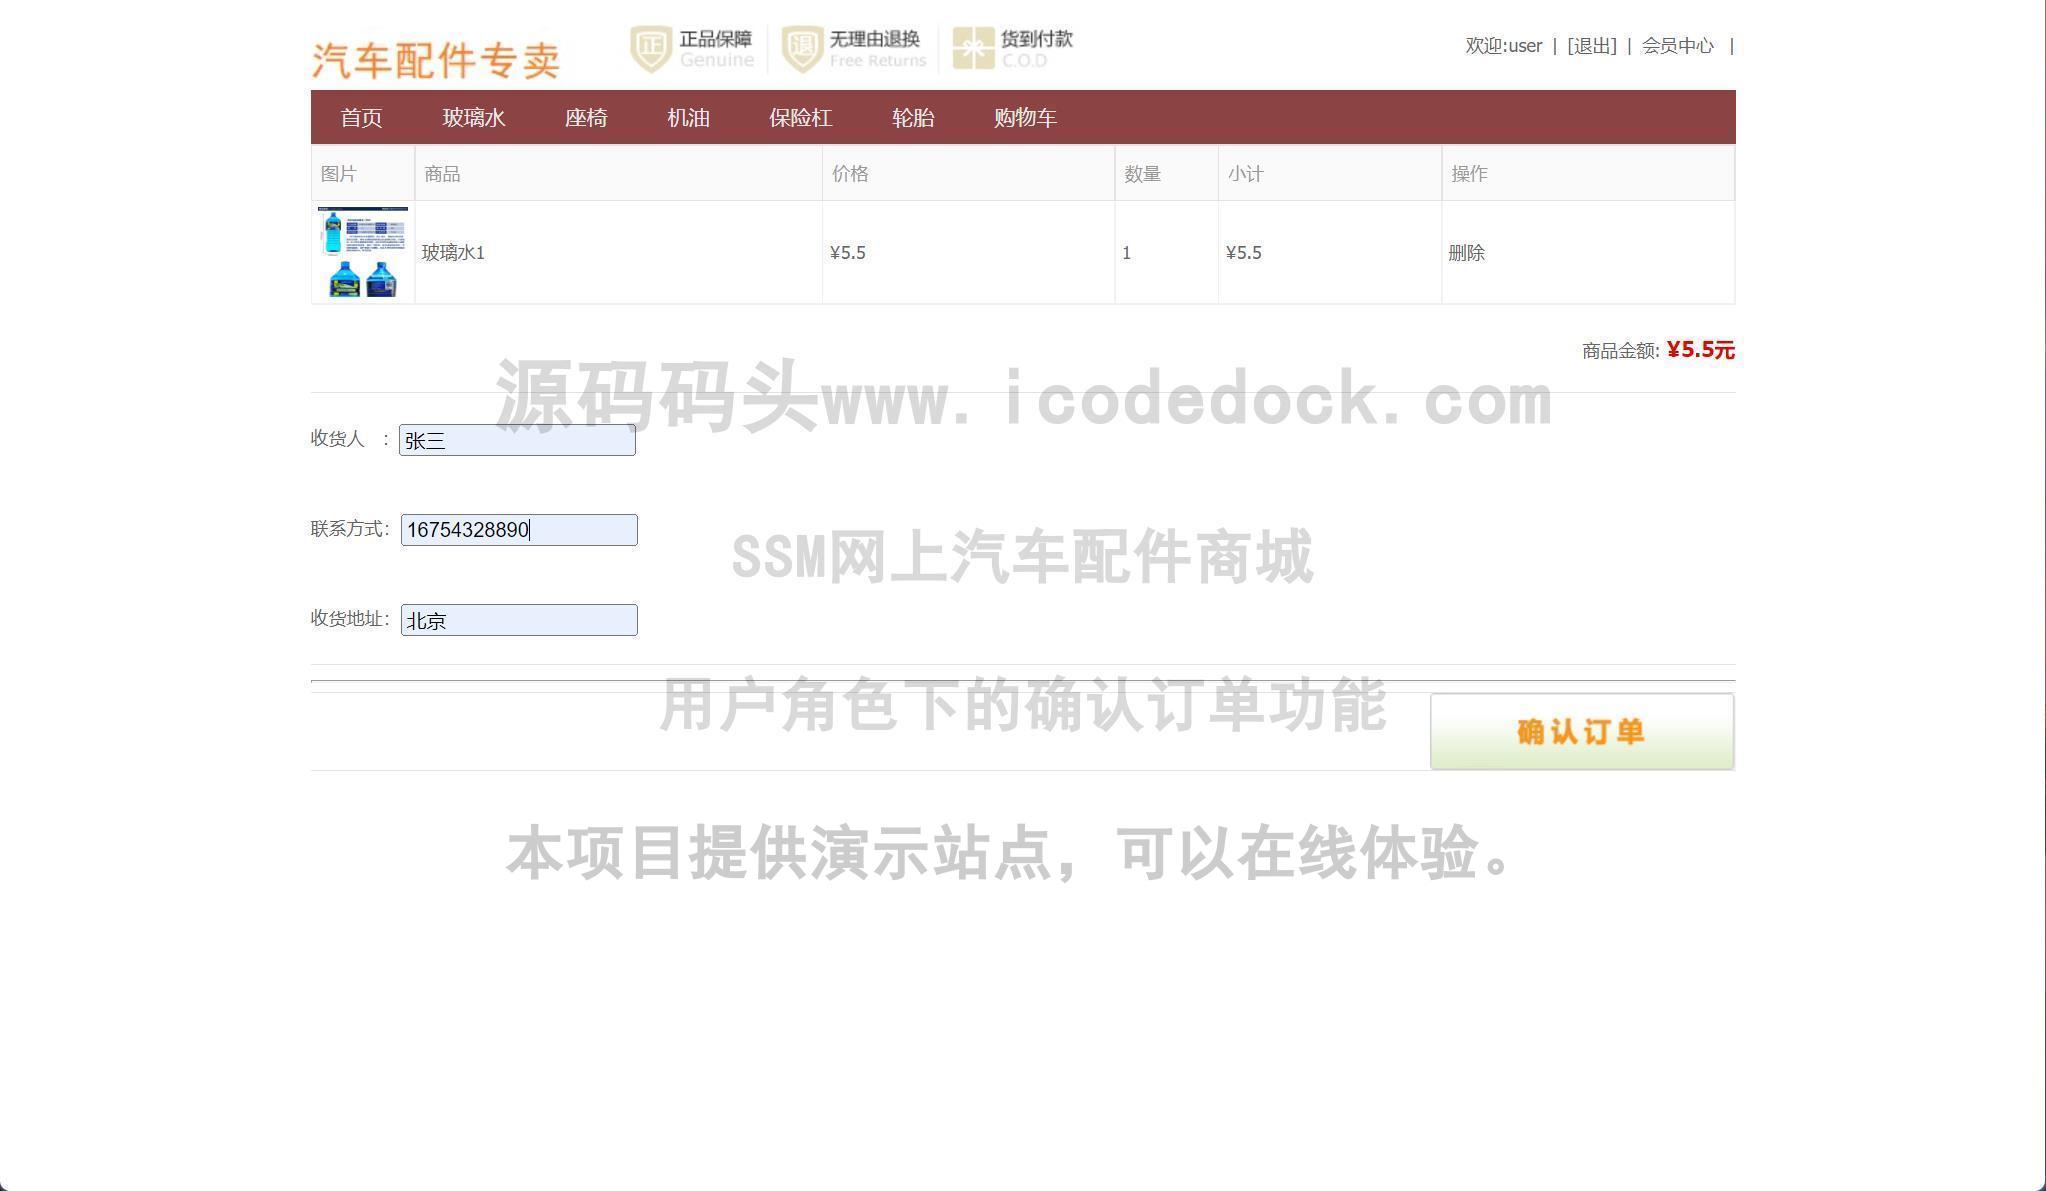This screenshot has height=1191, width=2046.
Task: Click the 收货地址 address field
Action: click(x=519, y=620)
